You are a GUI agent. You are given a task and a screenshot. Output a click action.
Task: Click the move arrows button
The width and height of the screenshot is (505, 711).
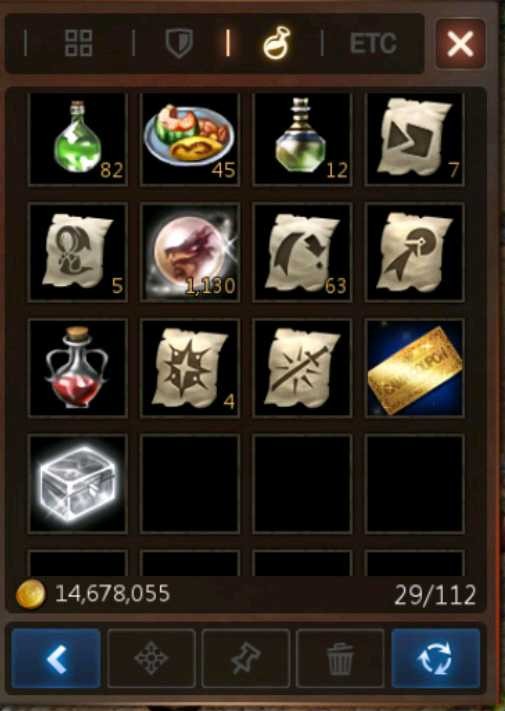[151, 658]
